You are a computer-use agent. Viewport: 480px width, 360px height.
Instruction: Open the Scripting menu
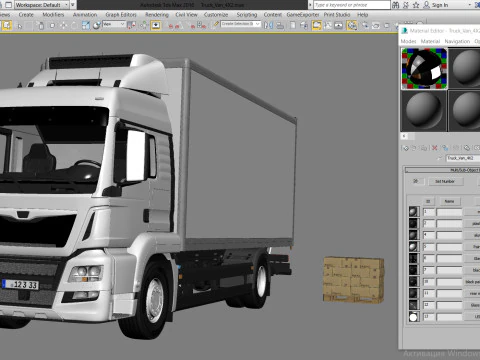coord(247,15)
